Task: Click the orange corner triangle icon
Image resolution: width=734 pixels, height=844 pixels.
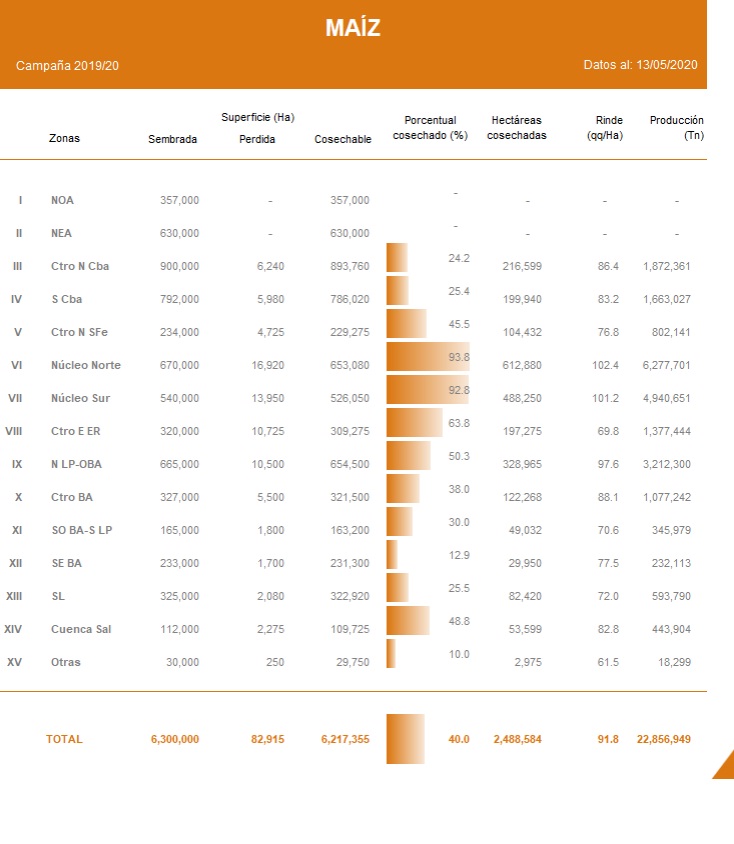Action: [x=725, y=767]
